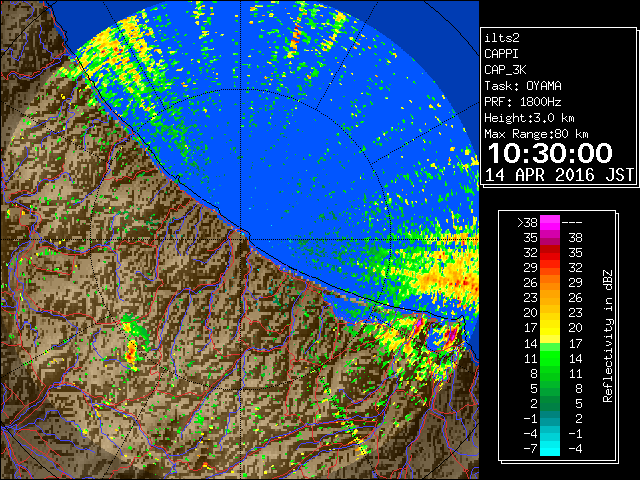Click the '14 APR 2016 JST' date
Viewport: 640px width, 480px height.
pyautogui.click(x=559, y=175)
